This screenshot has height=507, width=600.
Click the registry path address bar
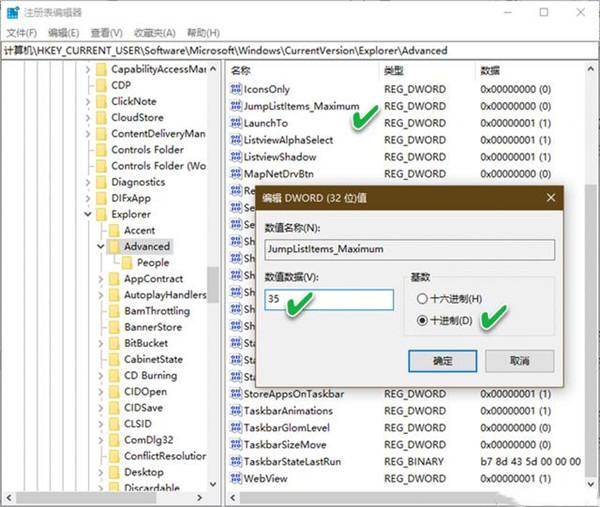point(300,51)
